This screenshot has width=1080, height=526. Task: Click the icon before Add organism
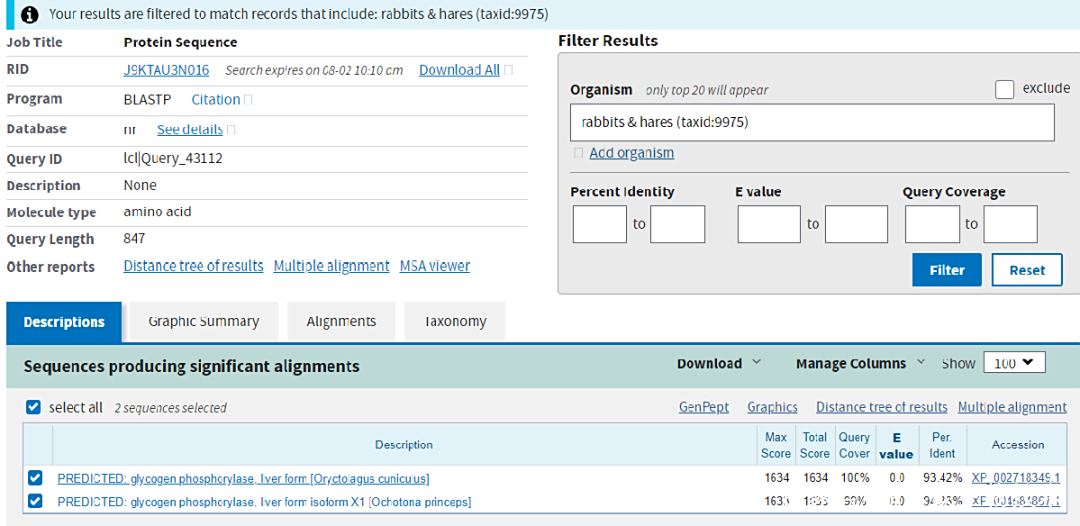pos(578,153)
